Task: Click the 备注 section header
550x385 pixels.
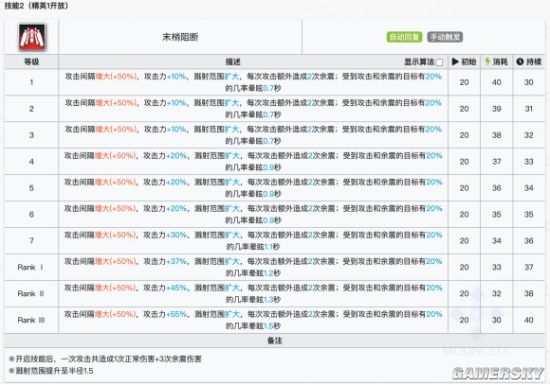Action: (274, 340)
